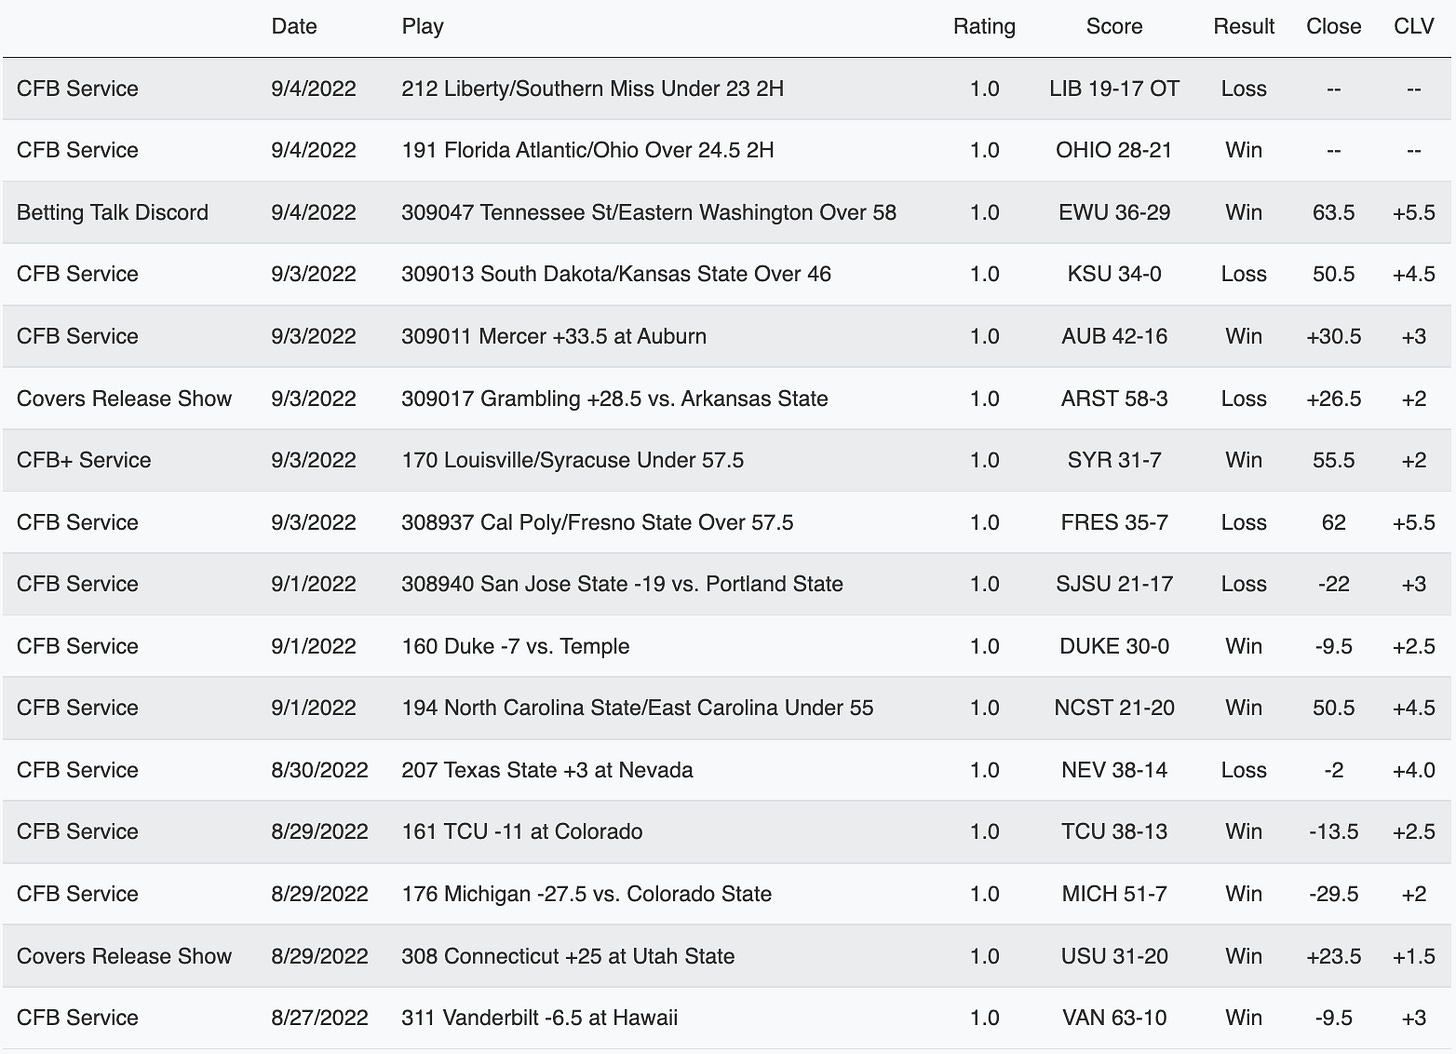This screenshot has width=1456, height=1054.
Task: Click the -29.5 close value
Action: [x=1334, y=894]
